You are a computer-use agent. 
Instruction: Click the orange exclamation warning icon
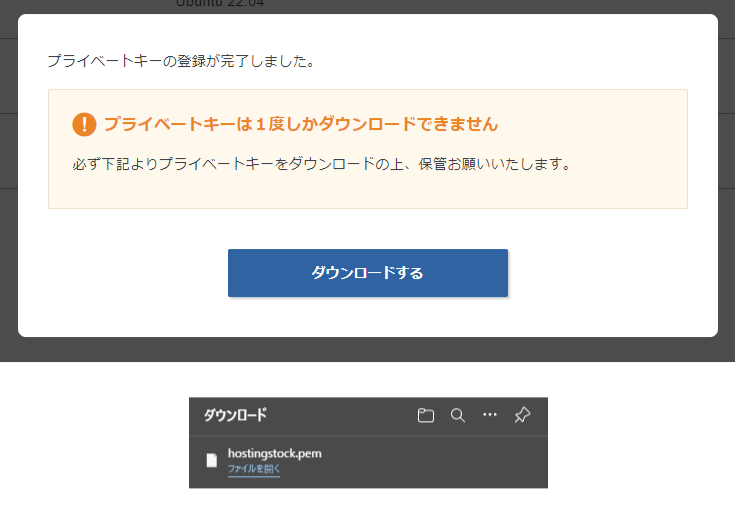(84, 124)
